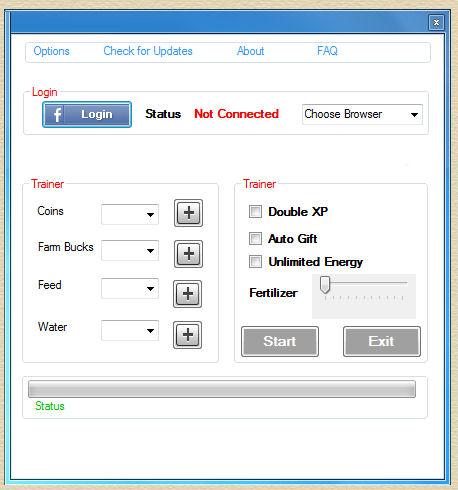This screenshot has width=458, height=490.
Task: Select Check for Updates menu item
Action: click(148, 51)
